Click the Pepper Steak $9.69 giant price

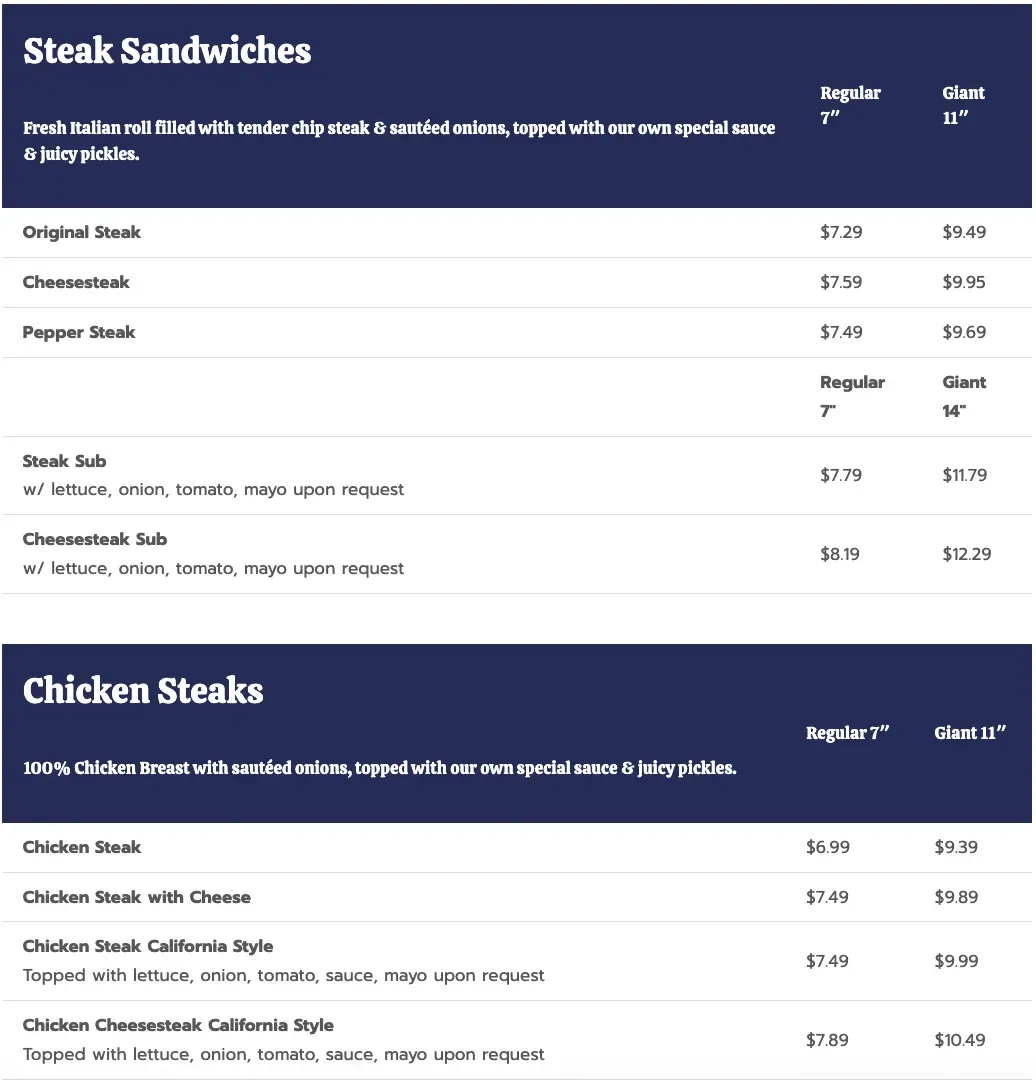pyautogui.click(x=964, y=332)
